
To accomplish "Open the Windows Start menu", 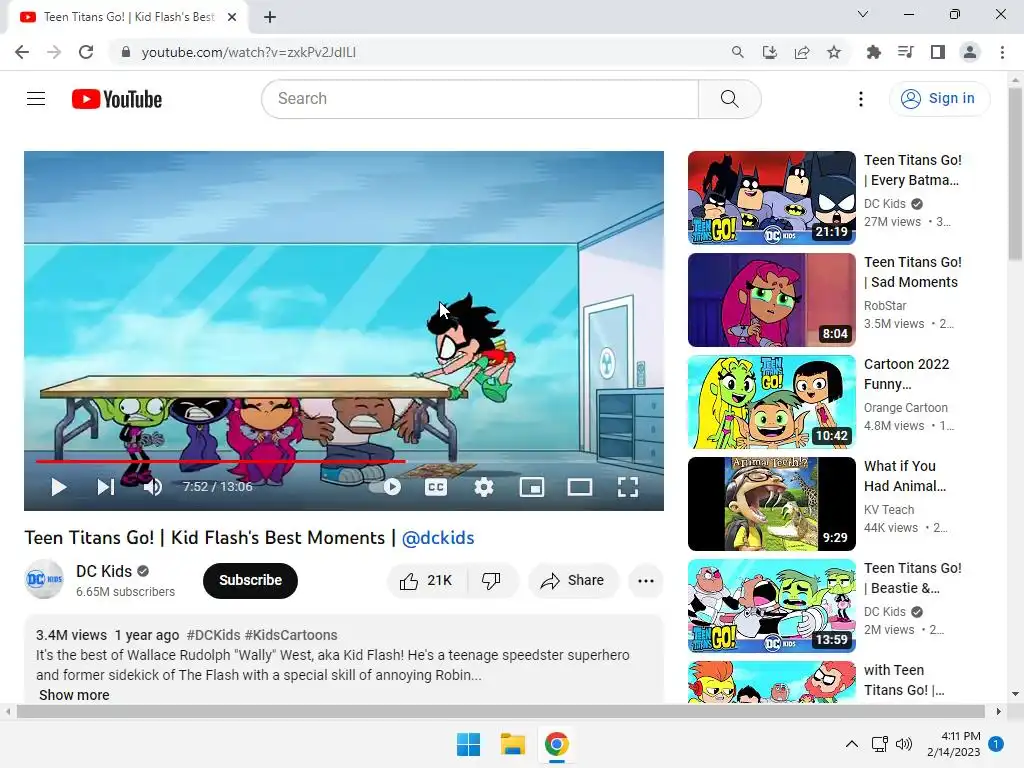I will pos(468,744).
